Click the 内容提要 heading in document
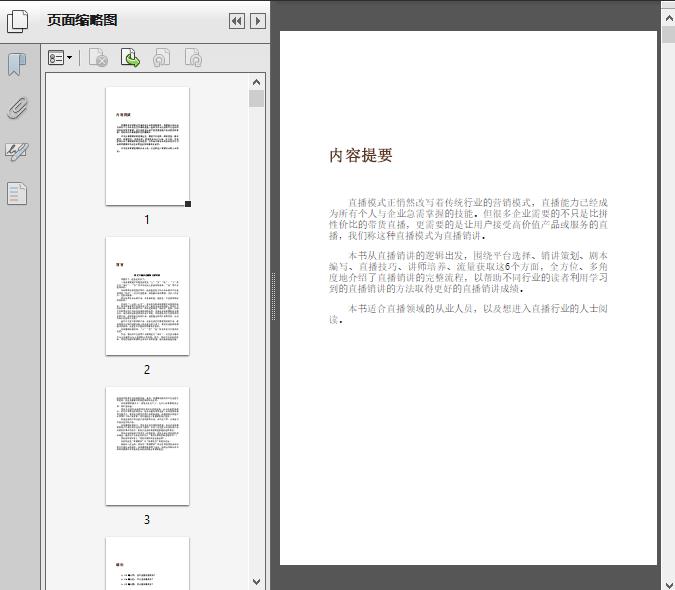The width and height of the screenshot is (675, 590). pos(361,155)
